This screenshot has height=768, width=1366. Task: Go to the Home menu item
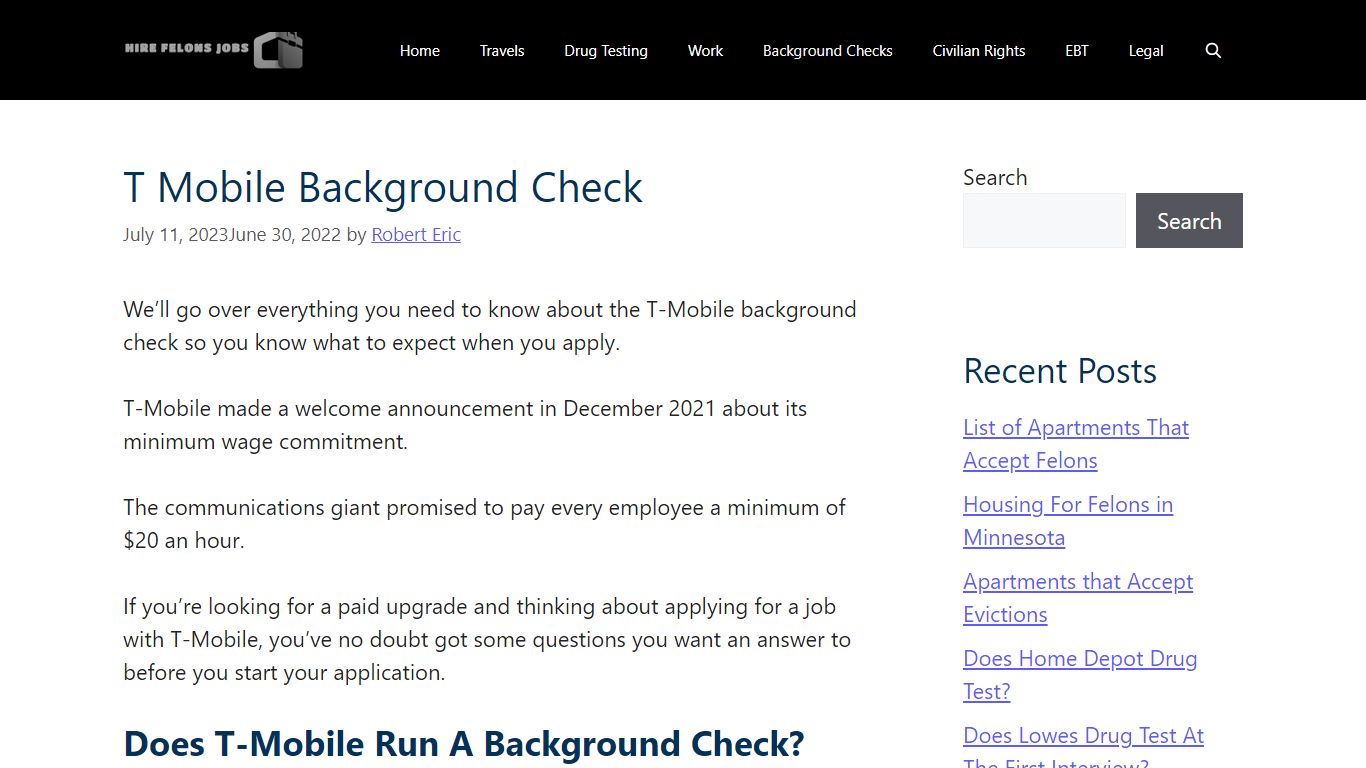(x=420, y=50)
